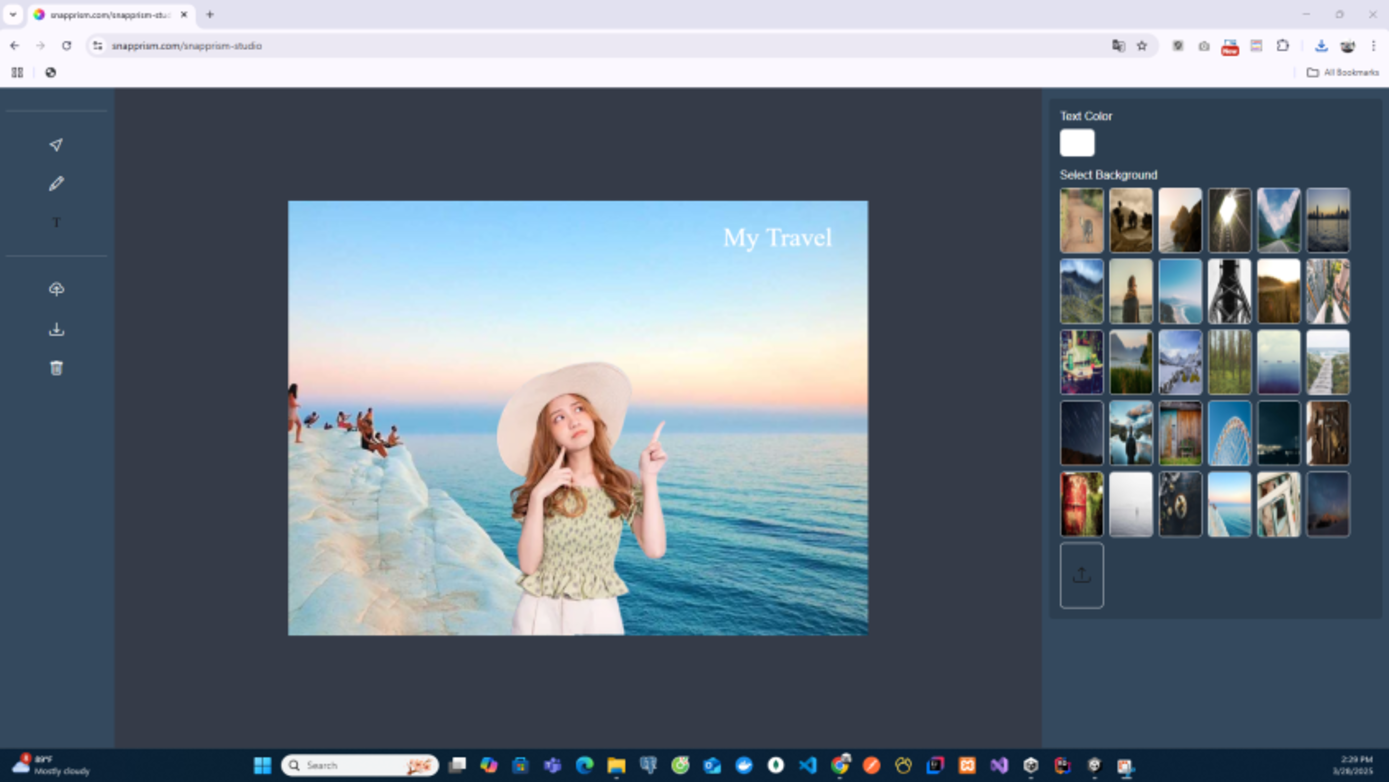Switch to the snapprism studio browser tab
The image size is (1389, 782).
pos(110,15)
